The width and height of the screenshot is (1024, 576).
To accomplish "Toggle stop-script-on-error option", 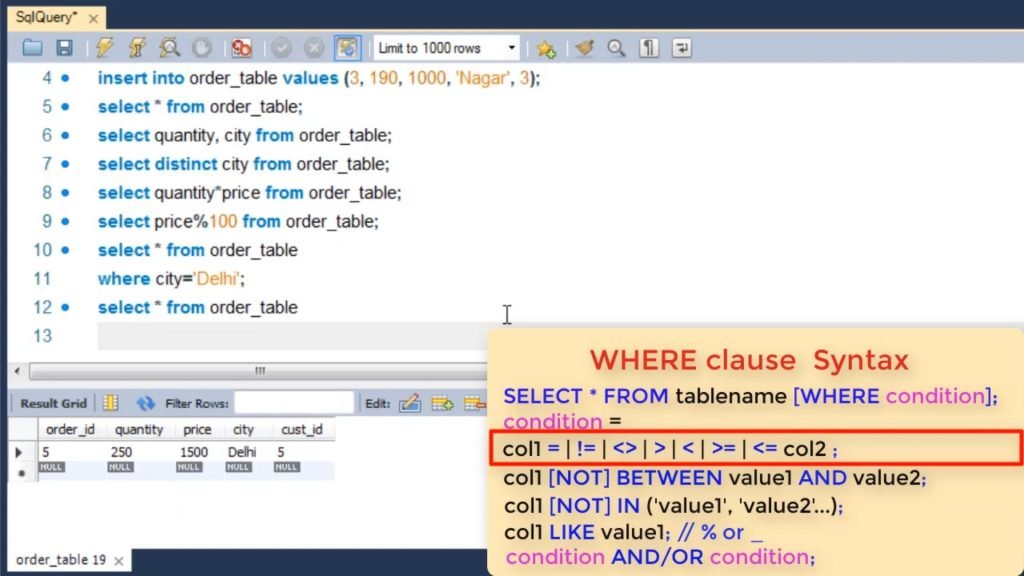I will [x=239, y=47].
